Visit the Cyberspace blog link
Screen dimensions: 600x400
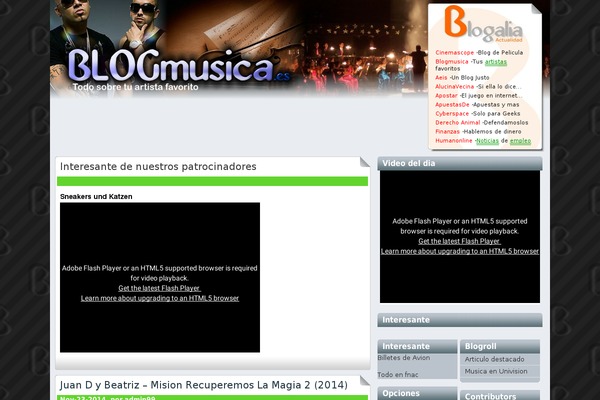[452, 114]
